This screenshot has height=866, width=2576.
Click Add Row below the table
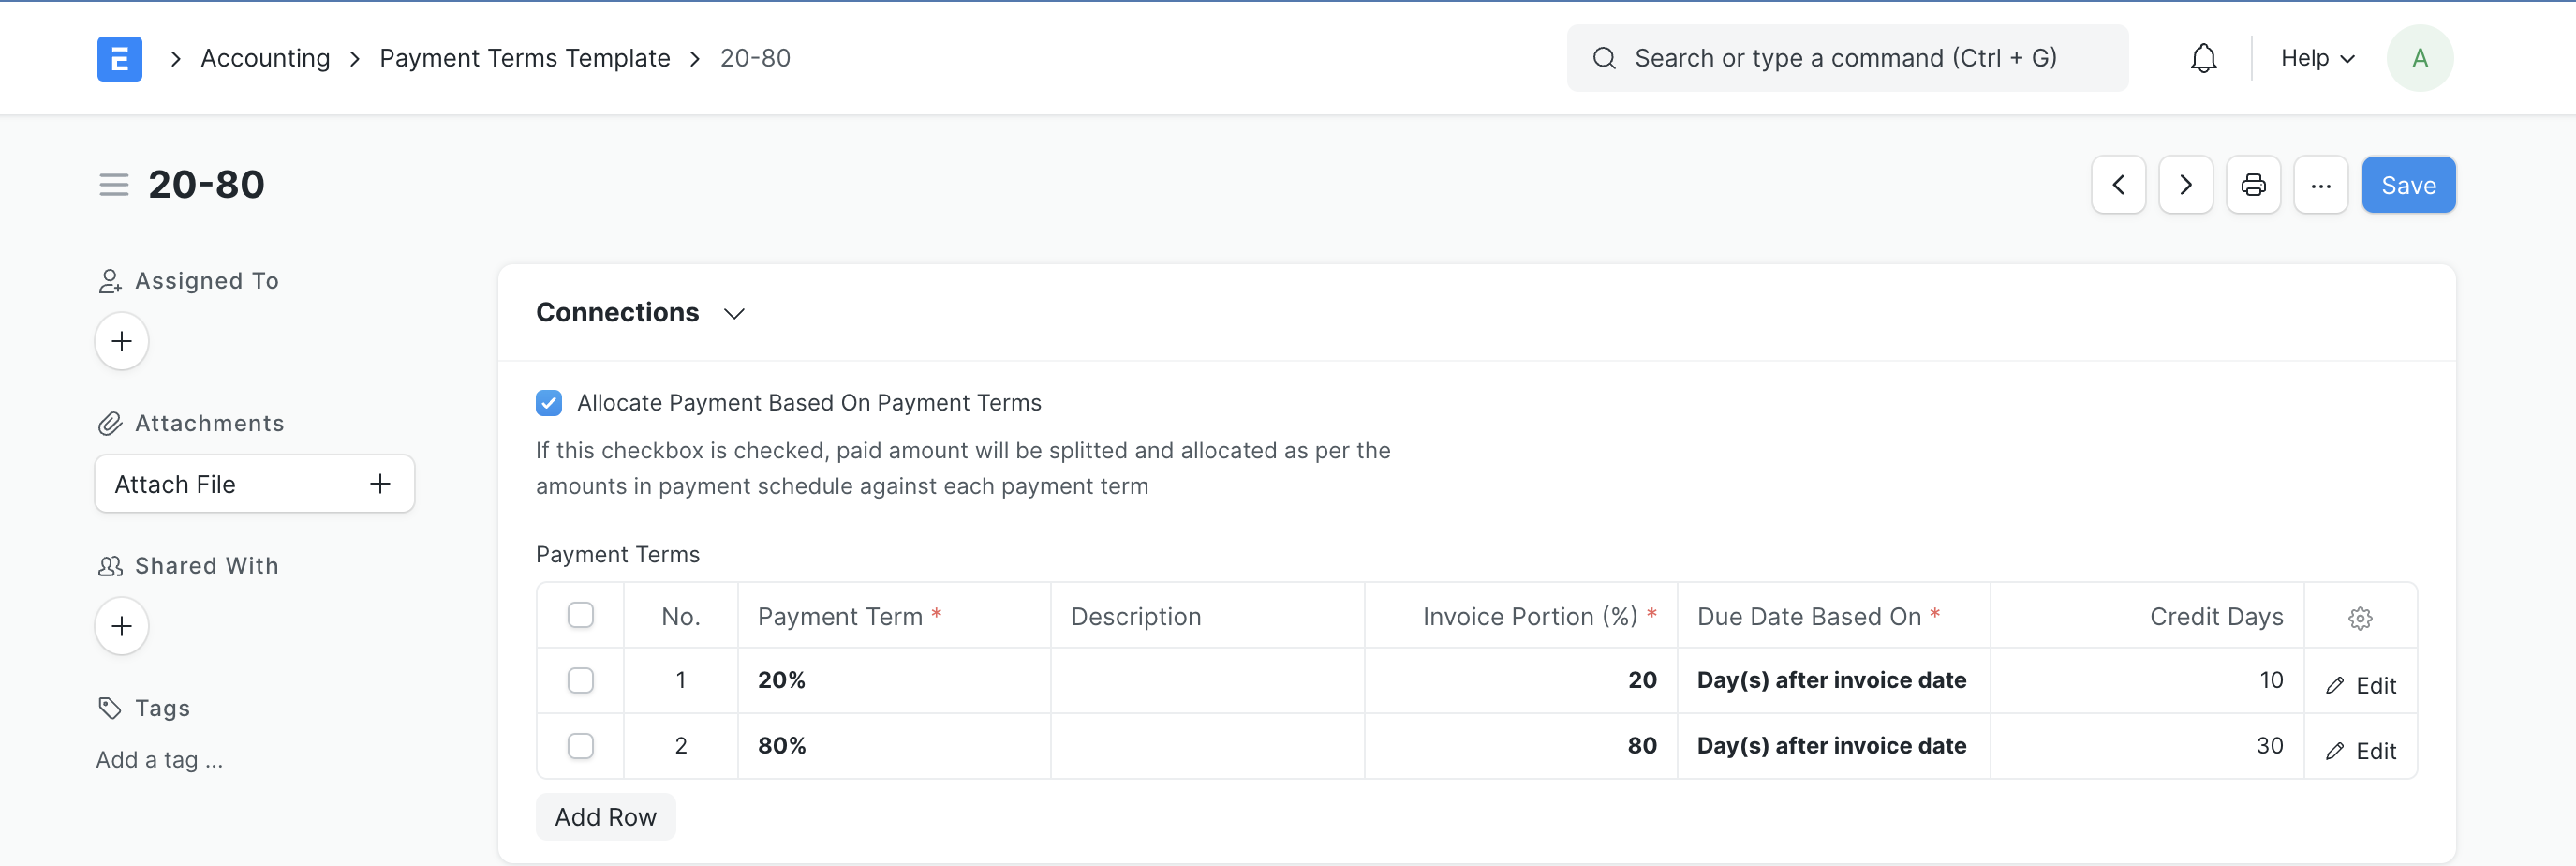pyautogui.click(x=605, y=817)
